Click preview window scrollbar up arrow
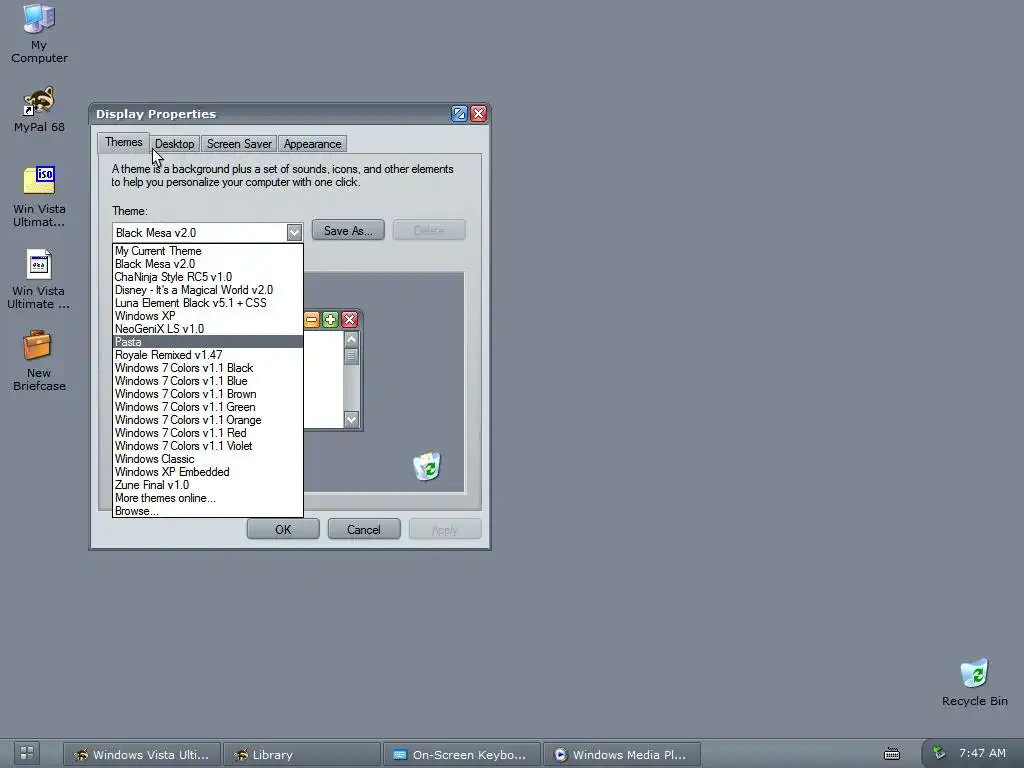 [x=351, y=340]
